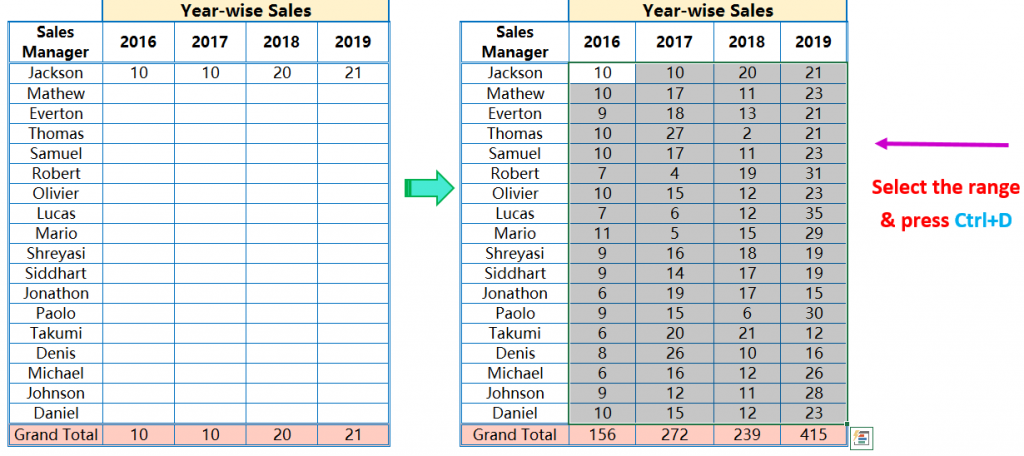The image size is (1024, 456).
Task: Click the Year-wise Sales header in left table
Action: pos(246,10)
